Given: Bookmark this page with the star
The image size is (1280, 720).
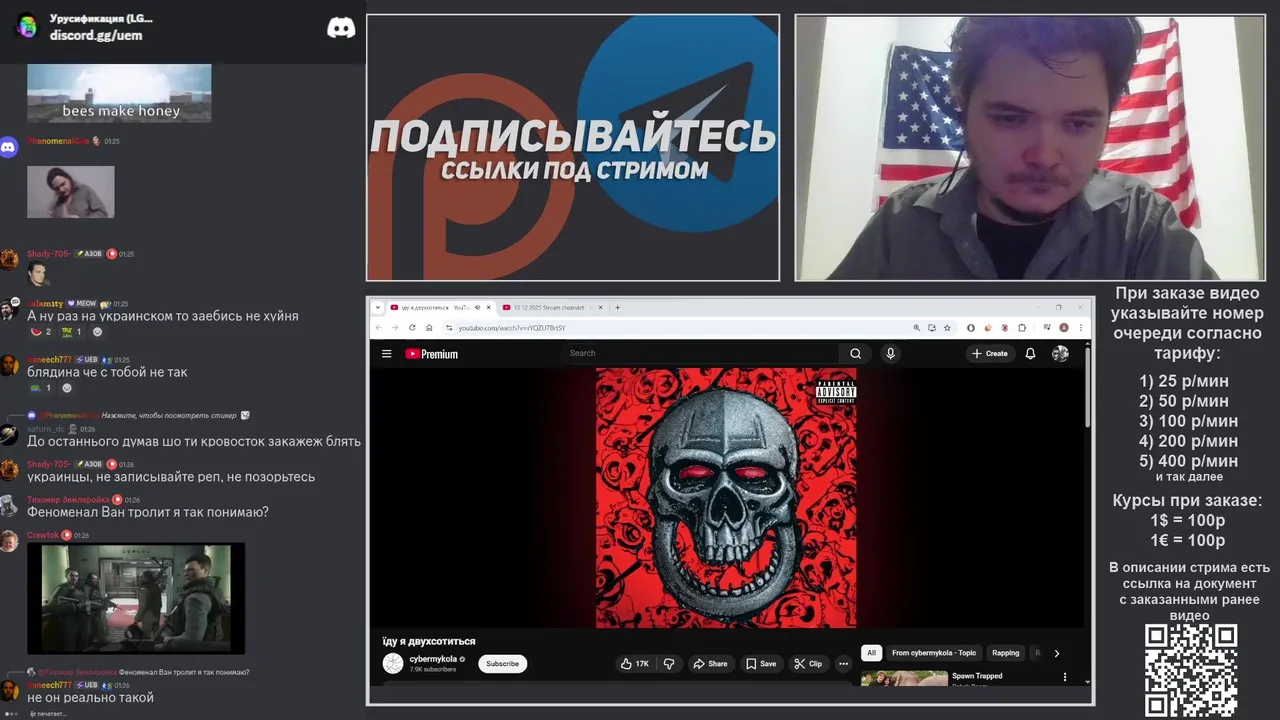Looking at the screenshot, I should pos(947,327).
